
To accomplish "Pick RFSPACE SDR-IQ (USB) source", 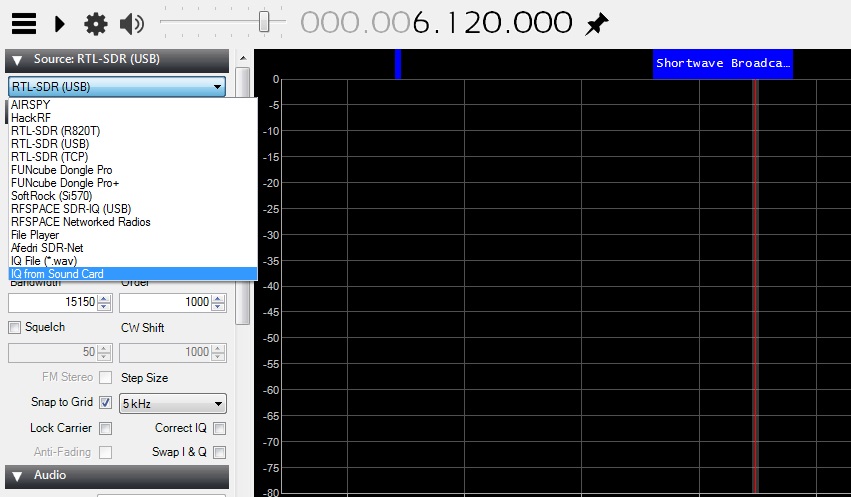I will pos(133,209).
